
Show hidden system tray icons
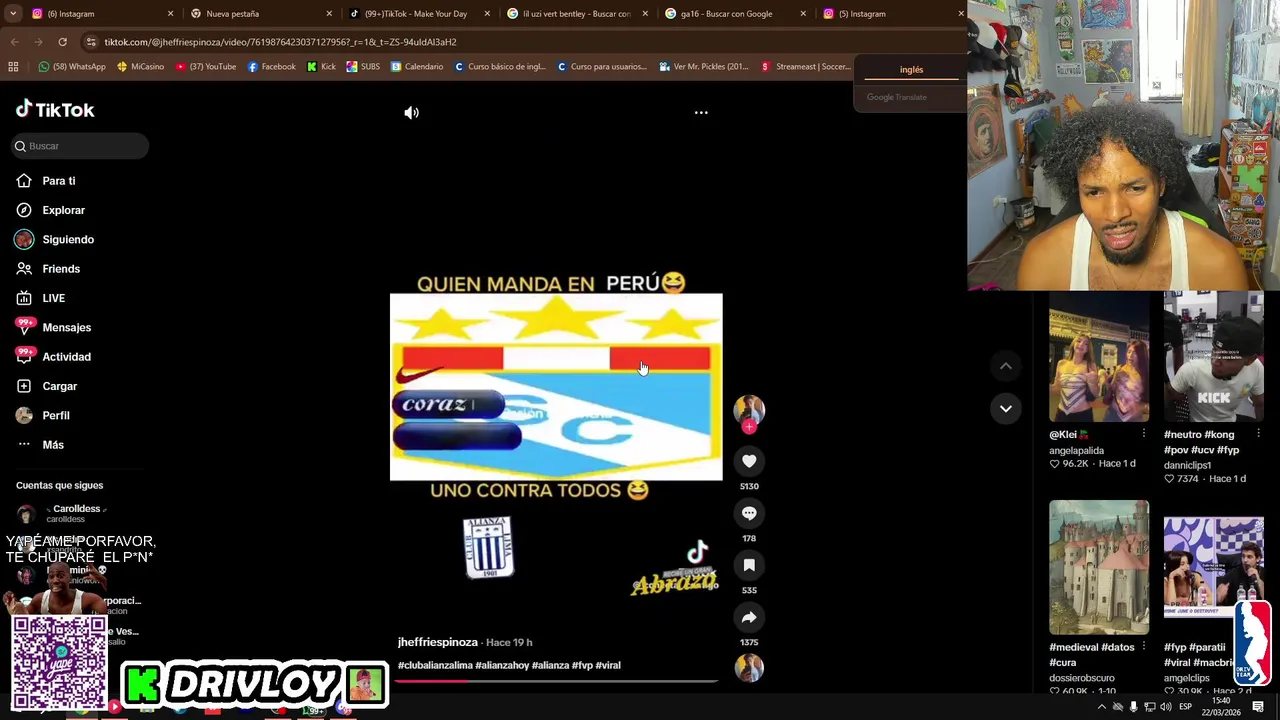pos(1102,707)
